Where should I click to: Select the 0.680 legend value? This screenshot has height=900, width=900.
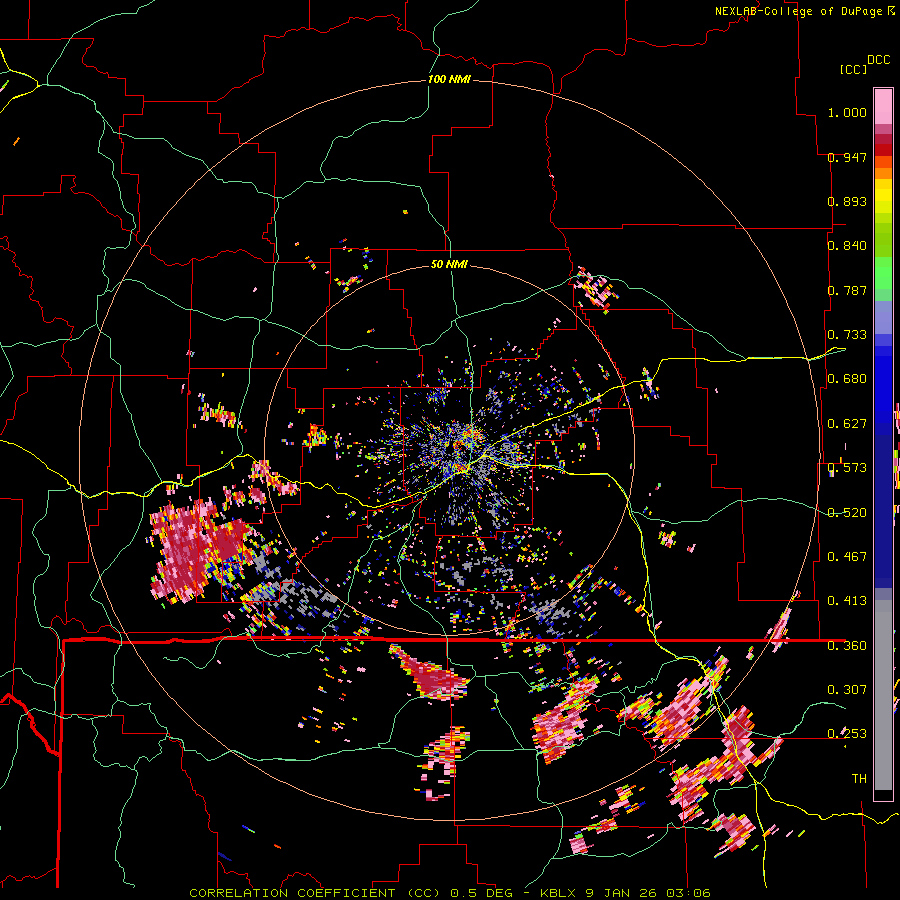point(847,379)
